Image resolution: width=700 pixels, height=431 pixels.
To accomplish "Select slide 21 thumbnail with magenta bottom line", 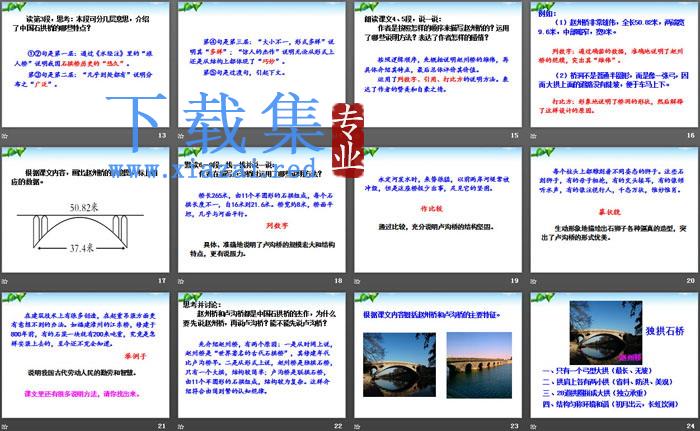I will (85, 356).
